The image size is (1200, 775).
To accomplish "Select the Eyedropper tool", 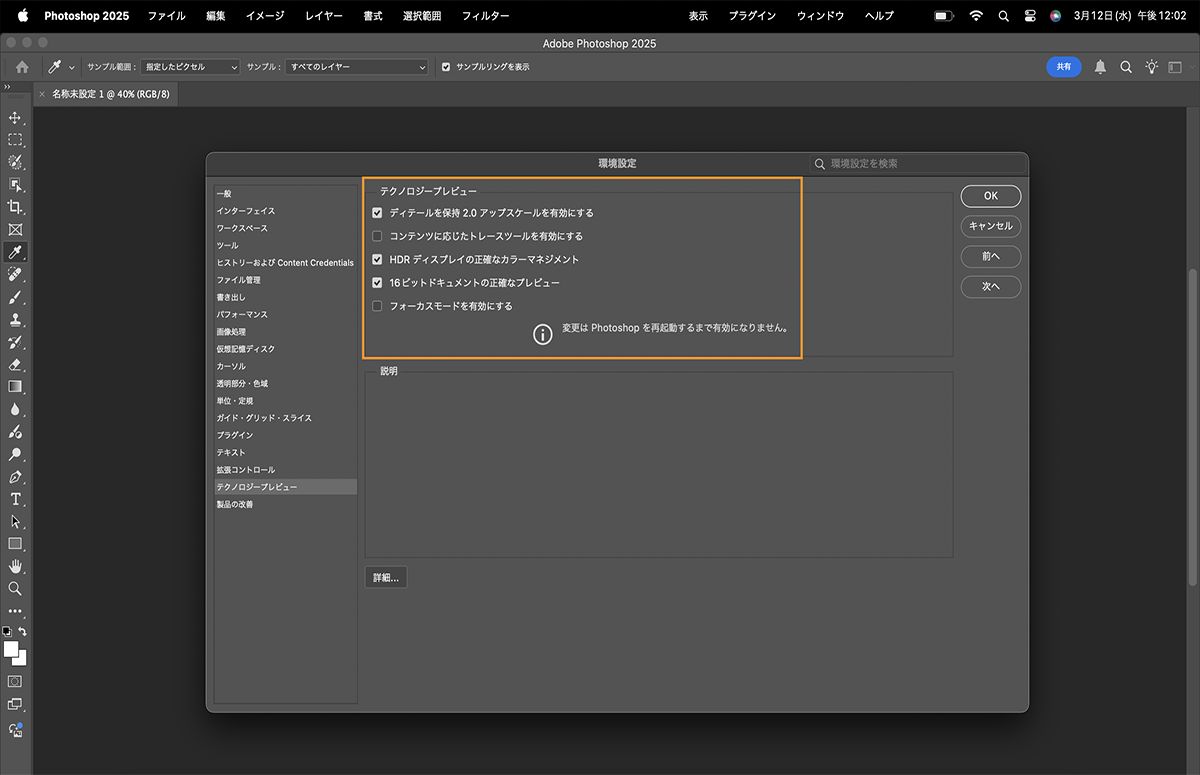I will coord(15,252).
